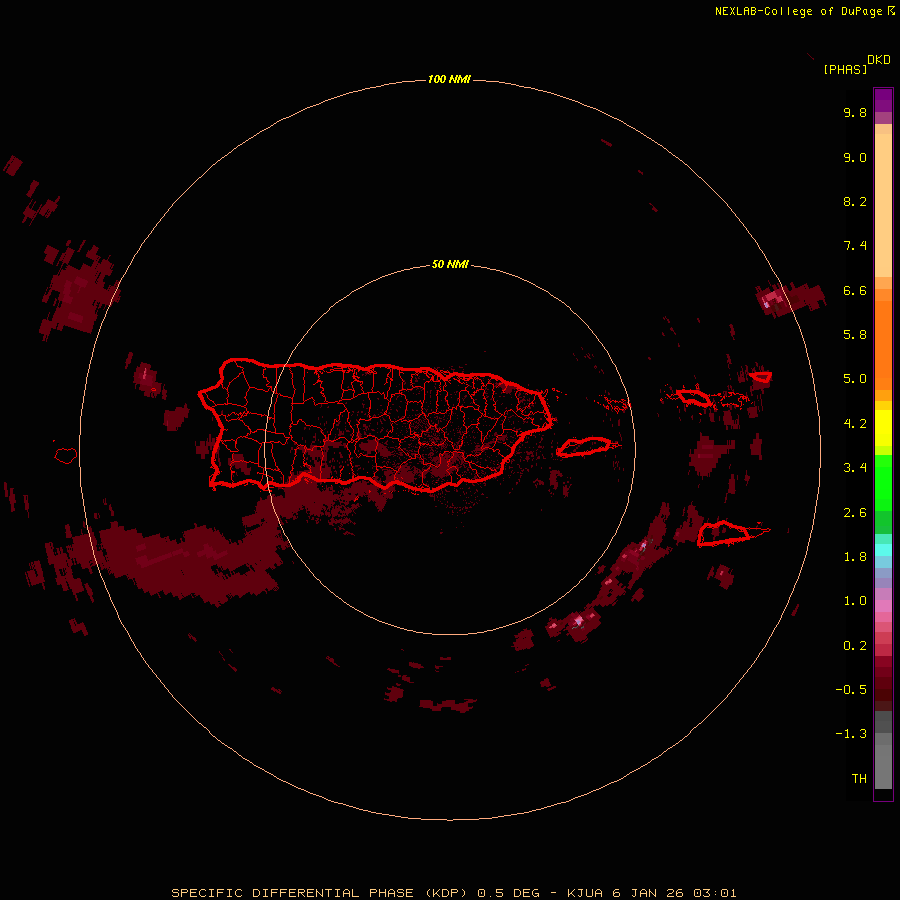The image size is (900, 900).
Task: Click the purple top segment of color scale
Action: [x=883, y=100]
